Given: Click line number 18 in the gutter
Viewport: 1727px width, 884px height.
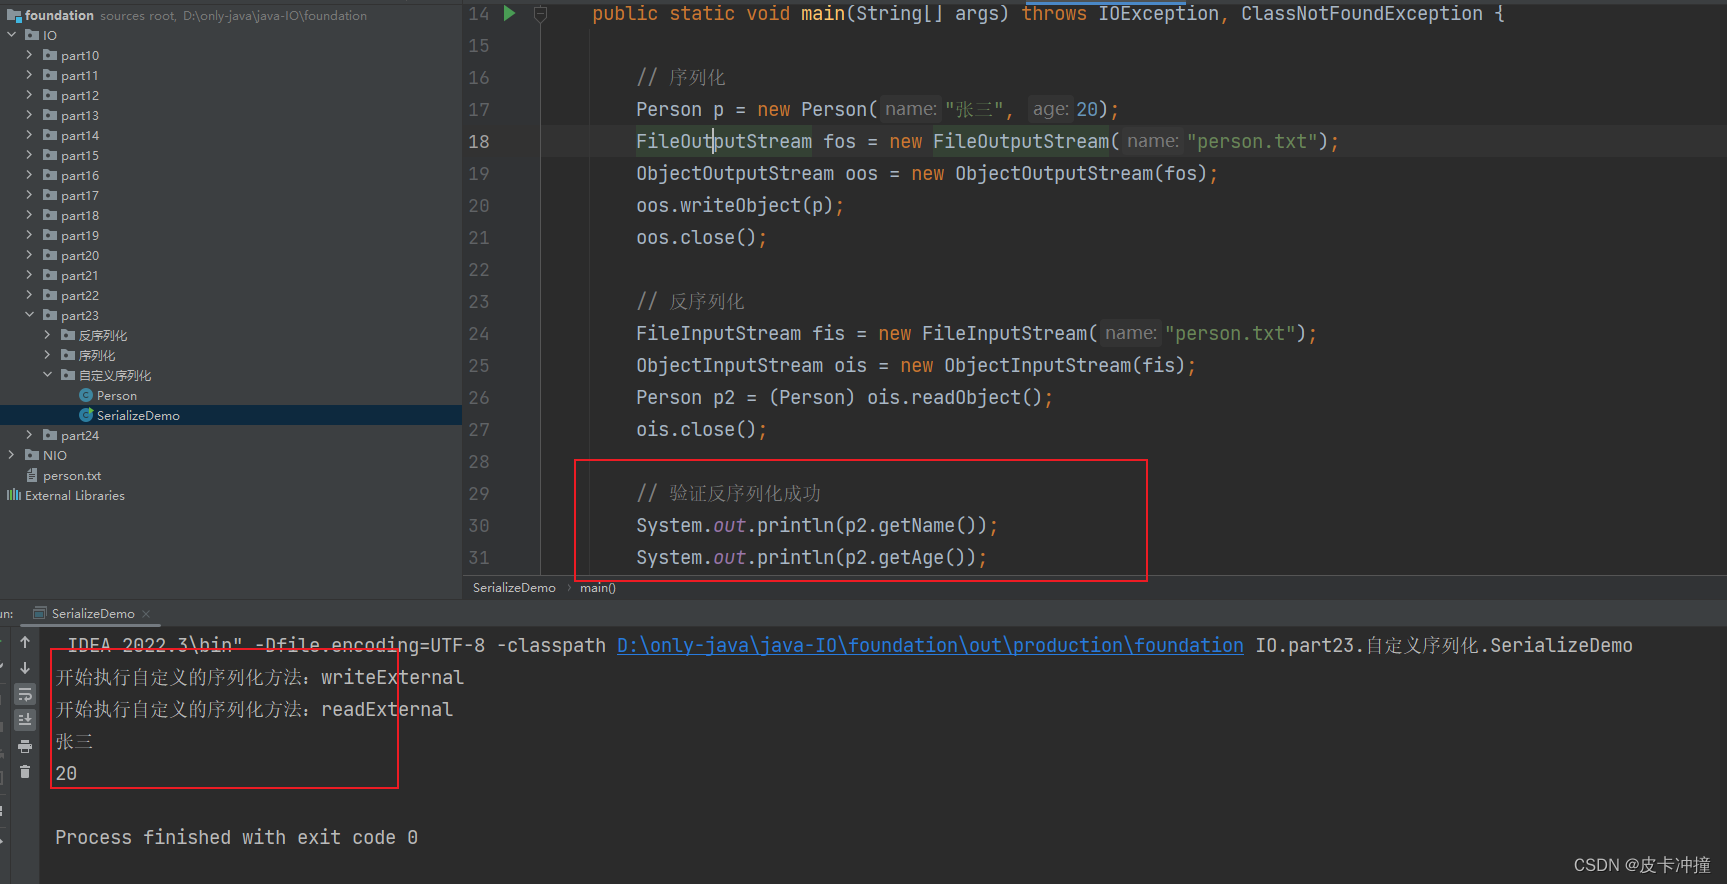Looking at the screenshot, I should click(479, 142).
